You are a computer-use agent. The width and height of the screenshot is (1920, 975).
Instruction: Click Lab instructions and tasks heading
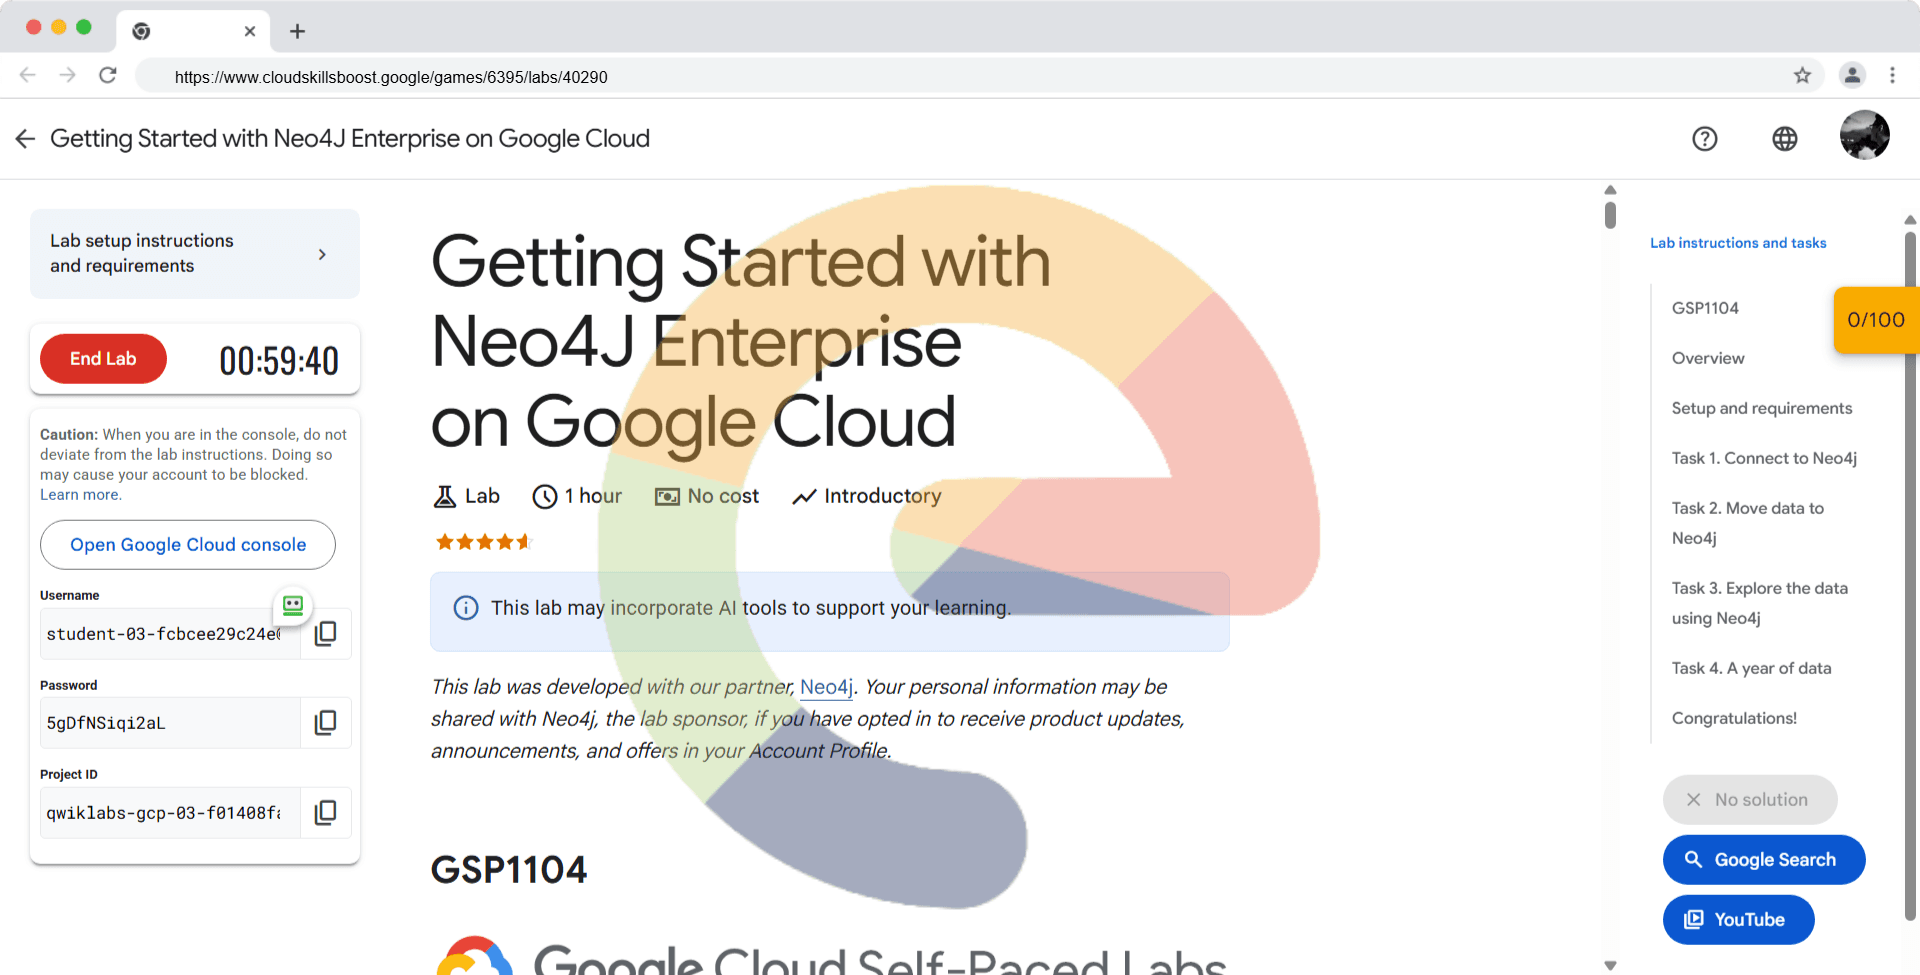1738,243
